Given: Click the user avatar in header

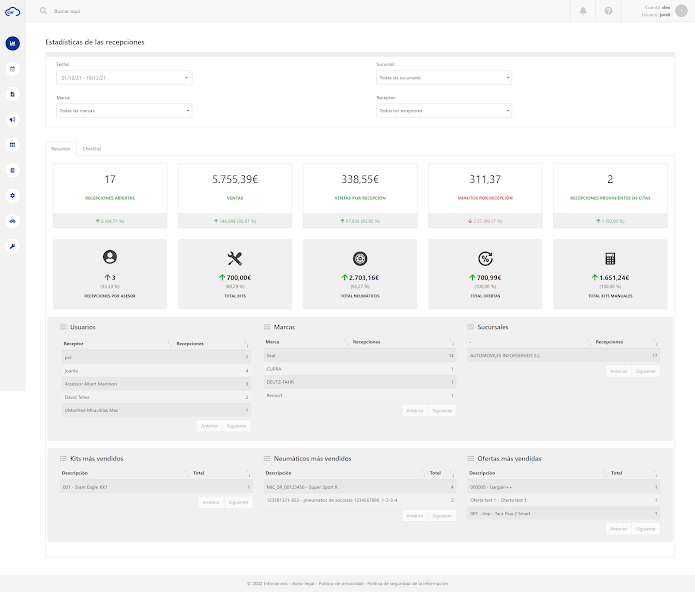Looking at the screenshot, I should click(x=681, y=11).
